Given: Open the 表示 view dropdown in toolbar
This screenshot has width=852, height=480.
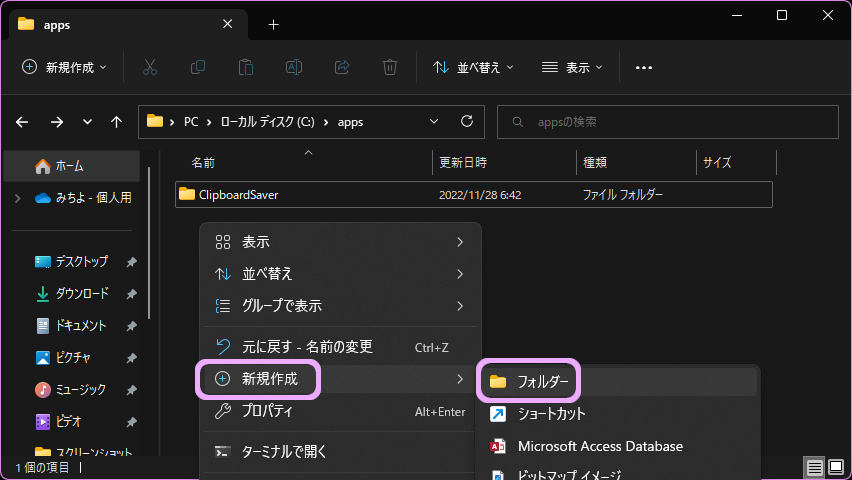Looking at the screenshot, I should coord(572,67).
